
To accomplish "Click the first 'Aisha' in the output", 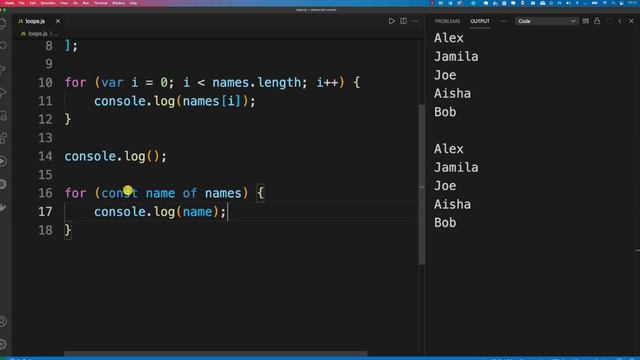I will point(452,93).
